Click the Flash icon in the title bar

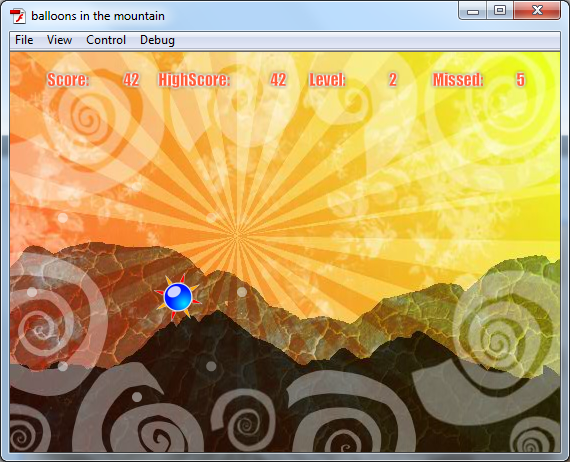[17, 16]
